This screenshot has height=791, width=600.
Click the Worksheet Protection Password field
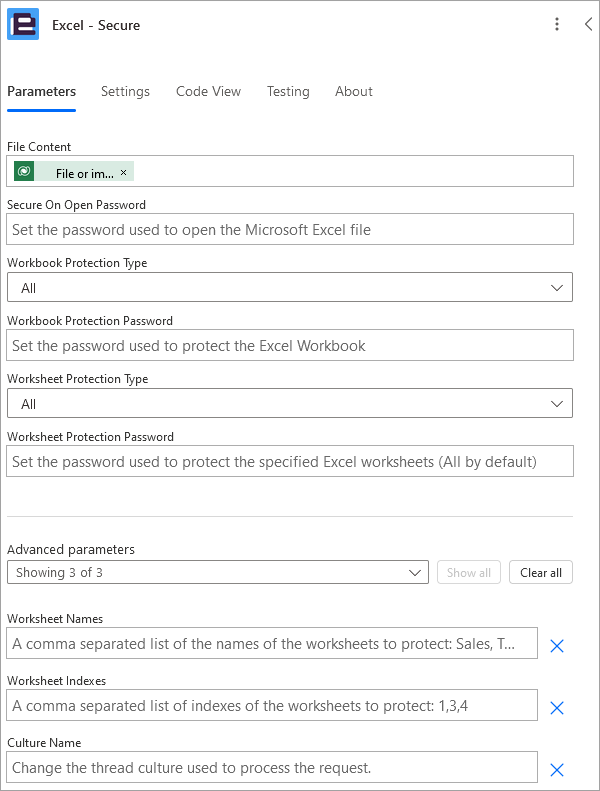[290, 462]
